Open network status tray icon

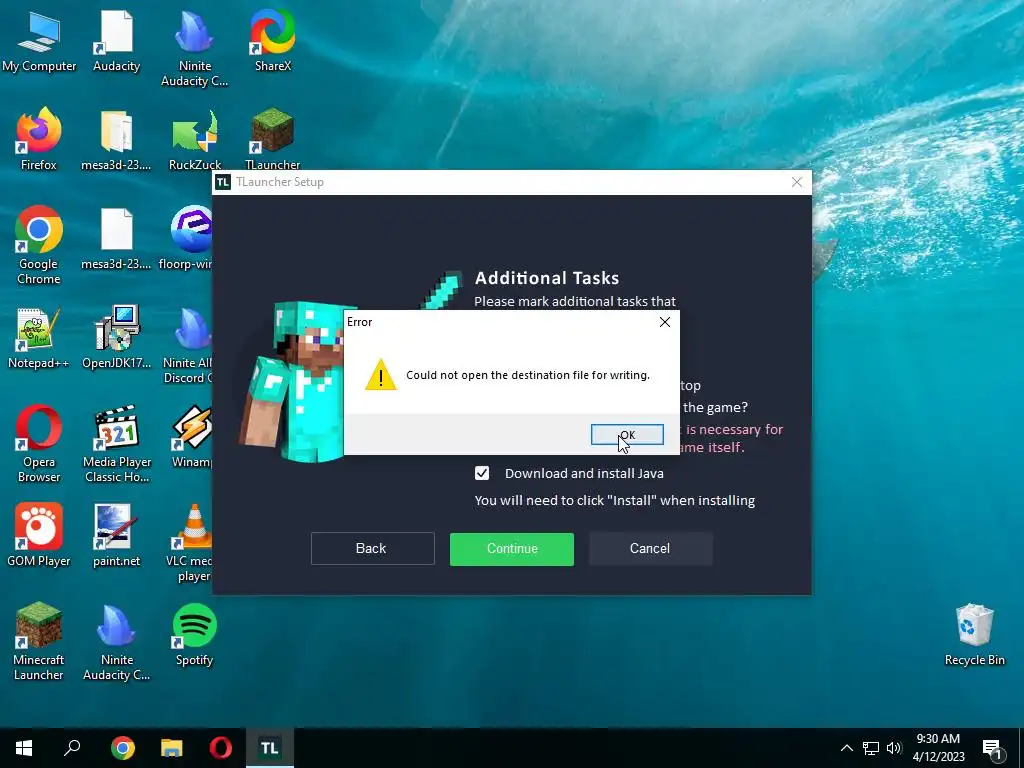871,748
